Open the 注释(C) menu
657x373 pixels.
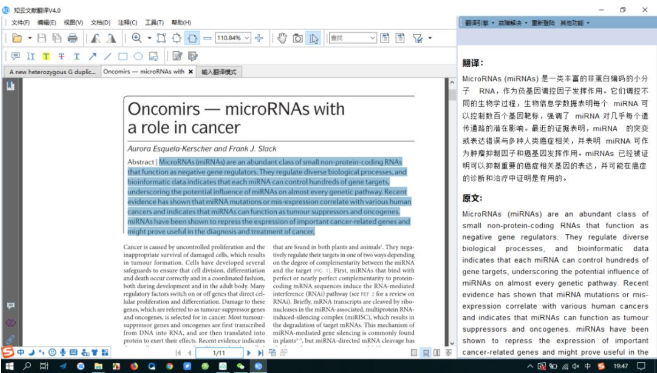[x=127, y=23]
